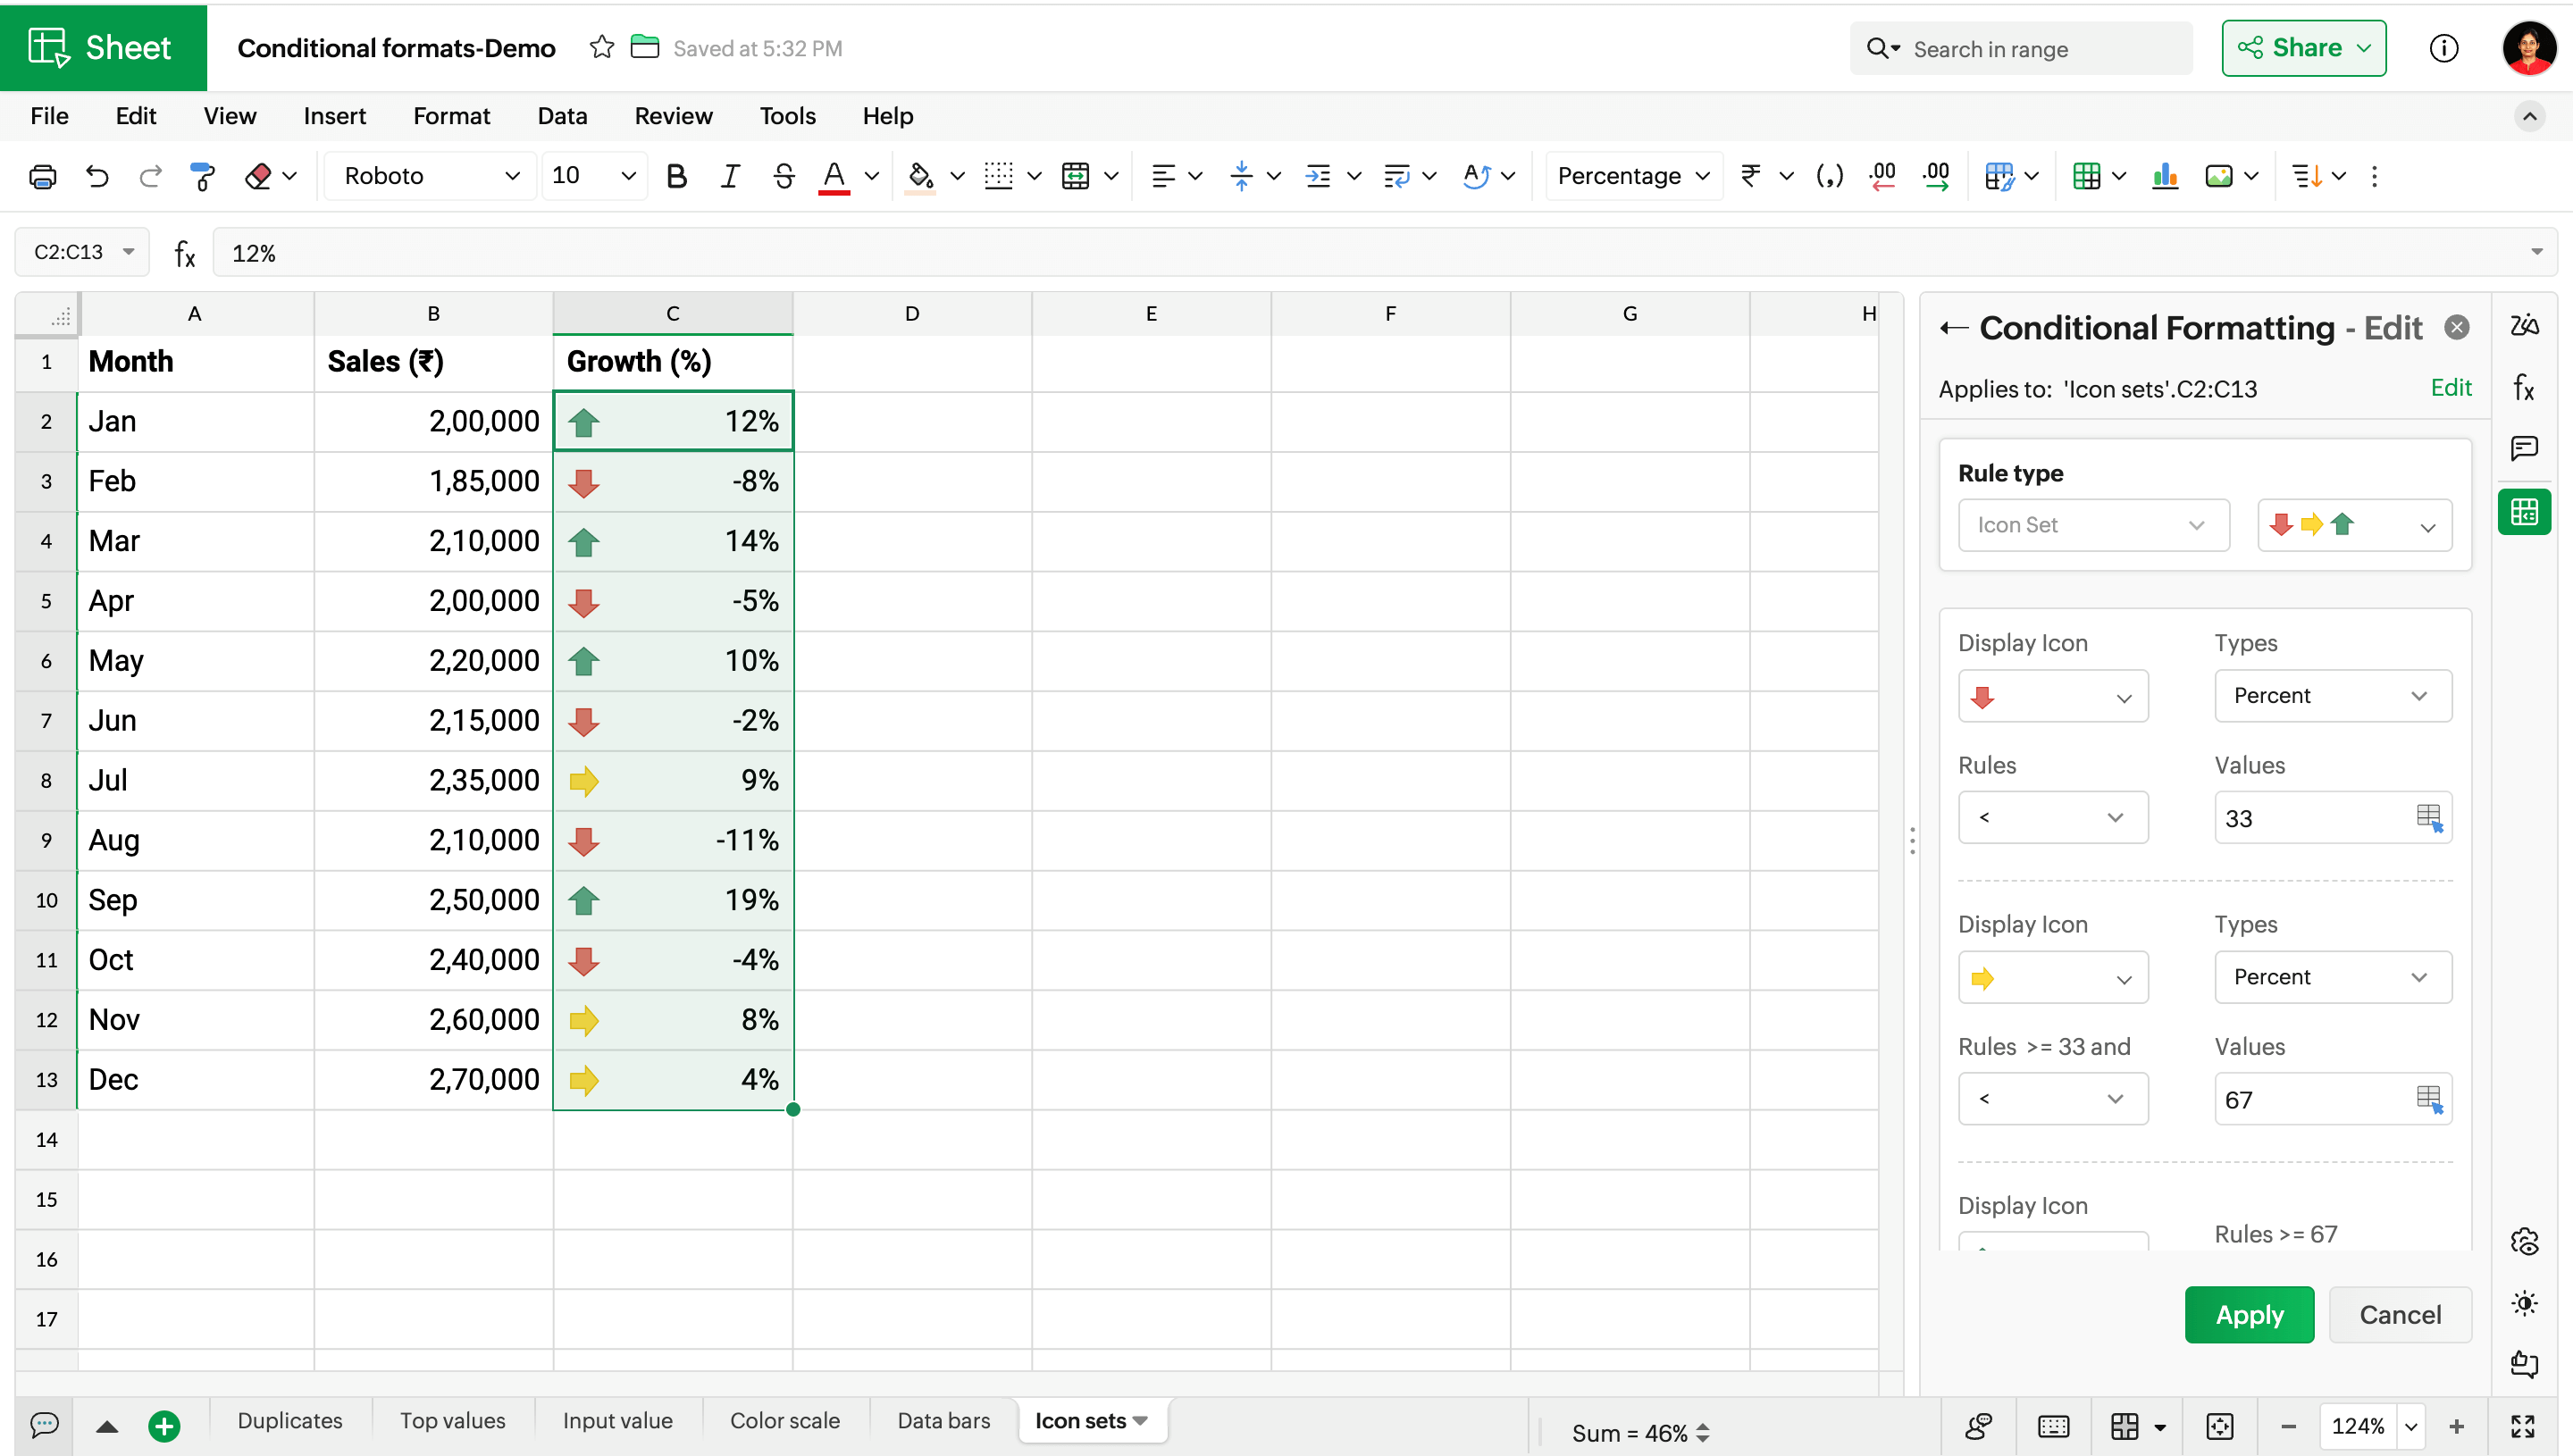Click the Undo arrow icon

[97, 176]
